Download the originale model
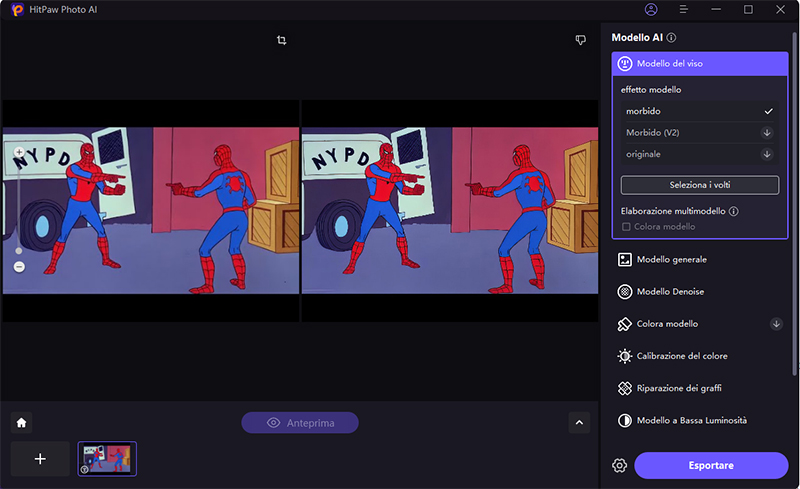This screenshot has width=800, height=489. [x=766, y=154]
